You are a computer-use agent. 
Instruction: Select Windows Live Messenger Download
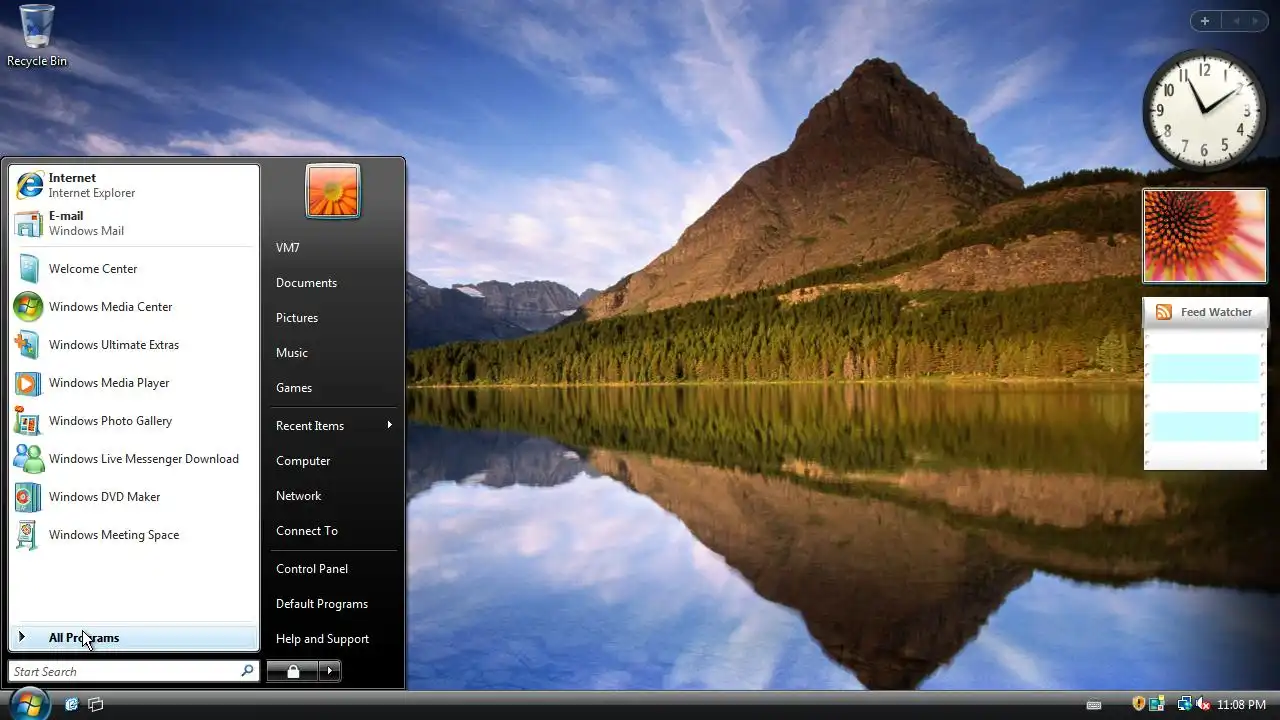(134, 459)
